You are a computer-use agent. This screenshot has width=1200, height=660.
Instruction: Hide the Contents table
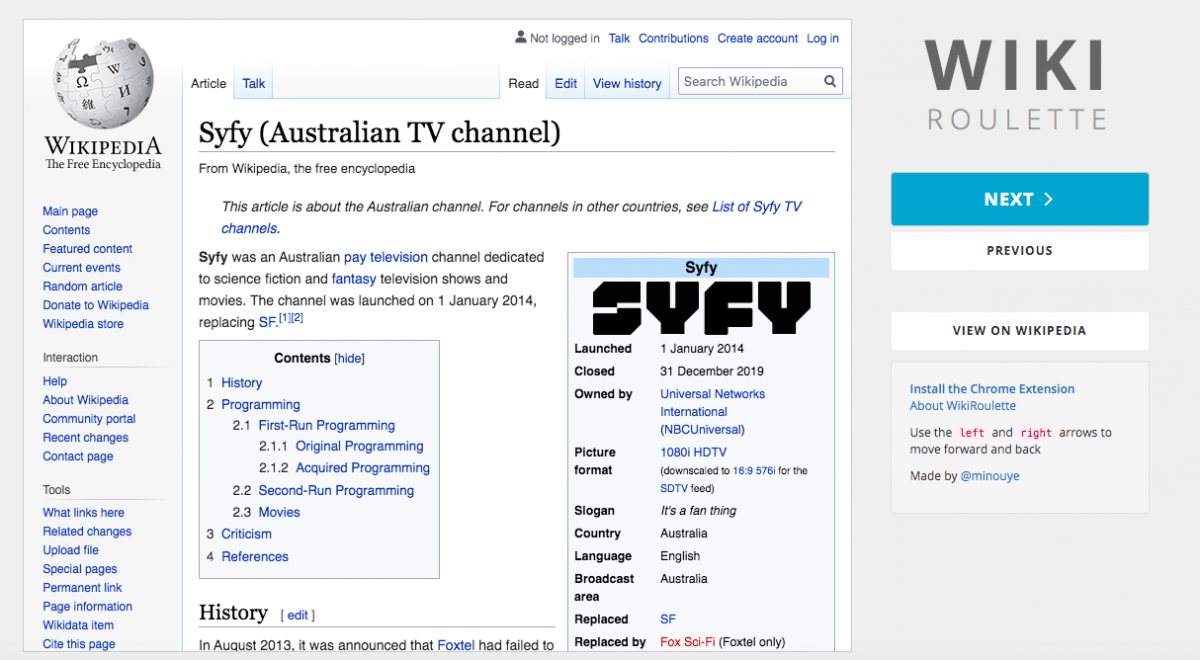(x=349, y=359)
